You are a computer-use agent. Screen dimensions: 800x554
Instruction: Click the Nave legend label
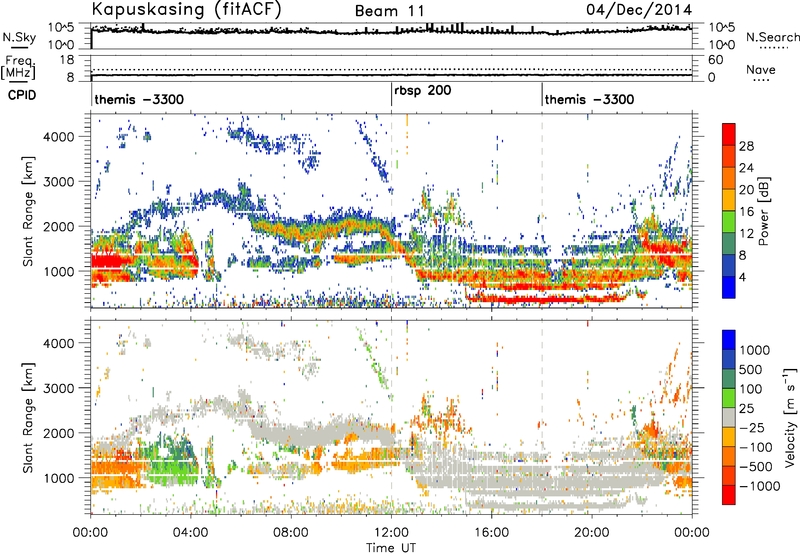click(x=761, y=69)
